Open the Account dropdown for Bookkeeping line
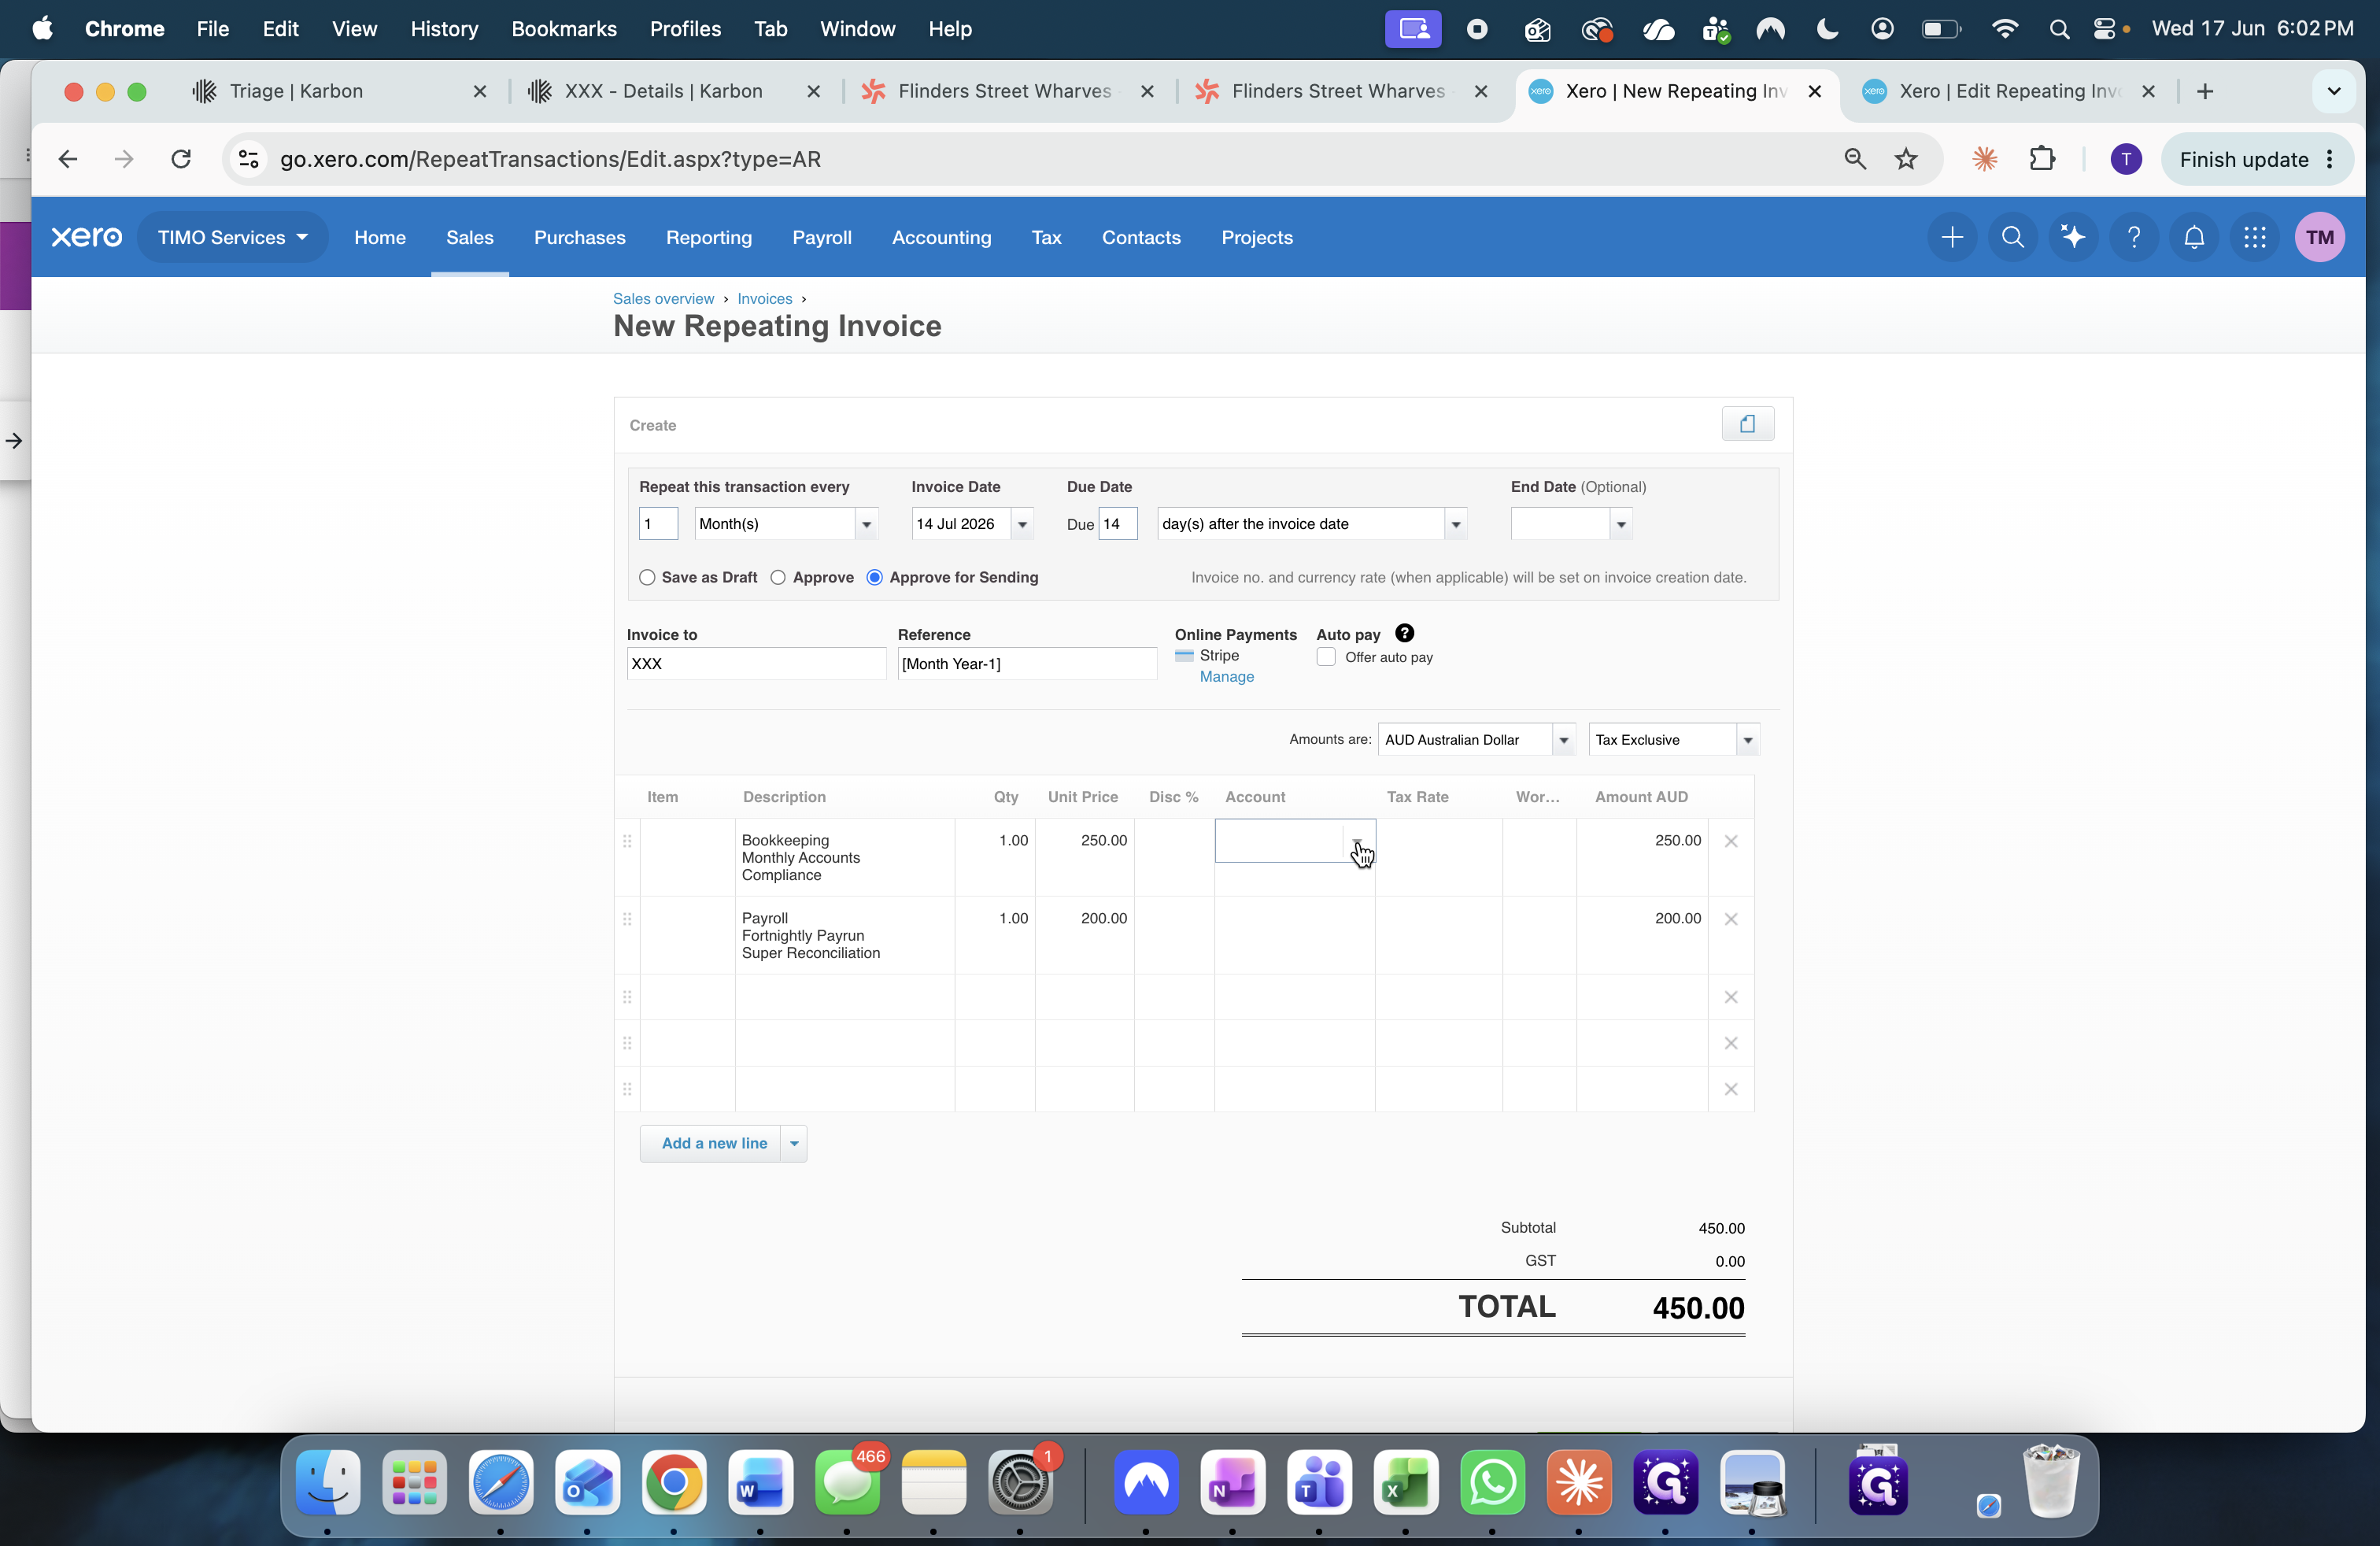2380x1546 pixels. point(1357,841)
